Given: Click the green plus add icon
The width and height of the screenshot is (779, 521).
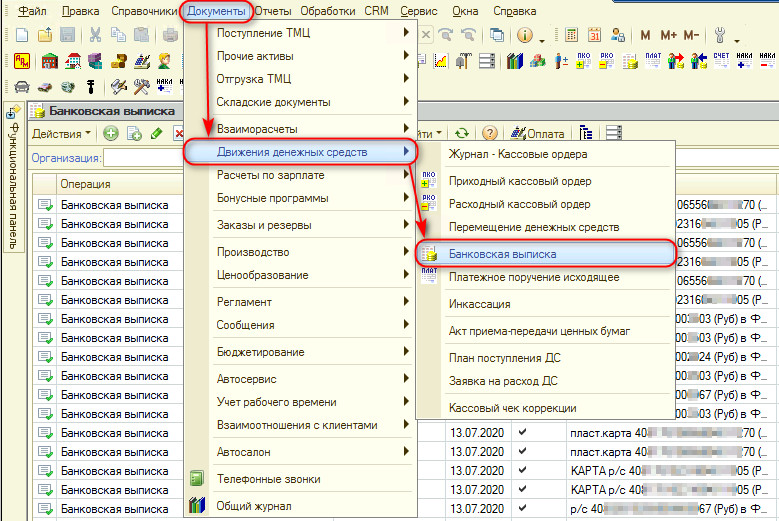Looking at the screenshot, I should [111, 134].
